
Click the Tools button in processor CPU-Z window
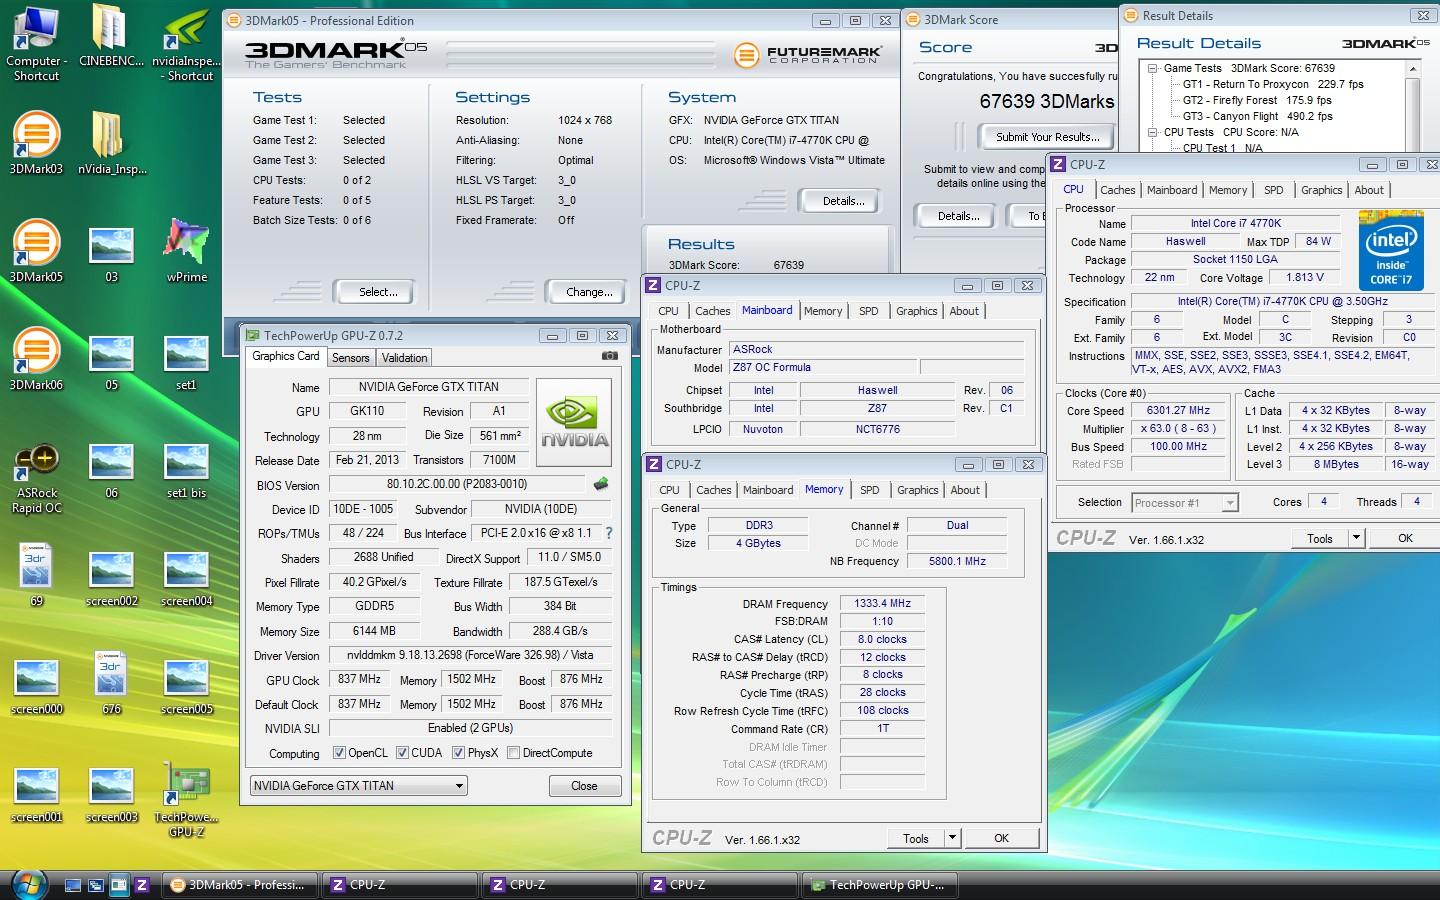point(1319,538)
